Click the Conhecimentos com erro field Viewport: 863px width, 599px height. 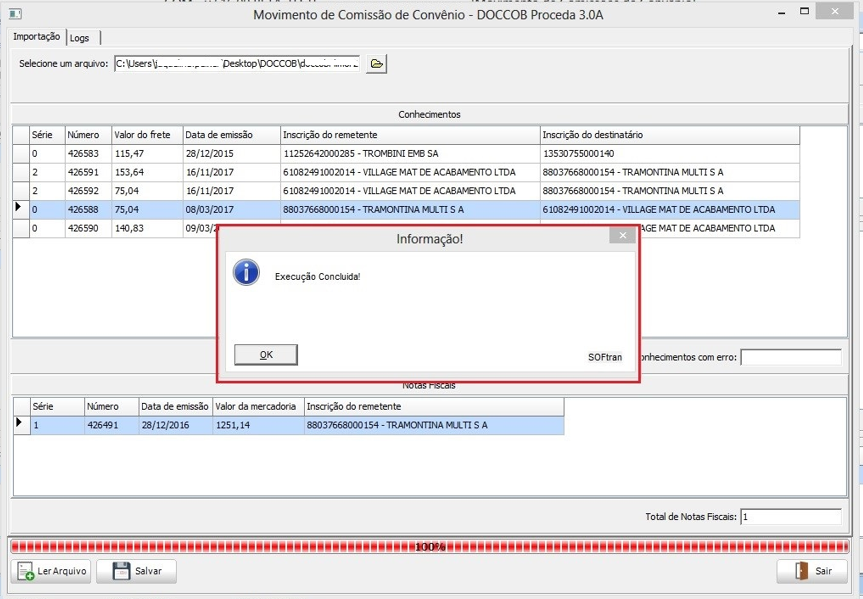791,357
